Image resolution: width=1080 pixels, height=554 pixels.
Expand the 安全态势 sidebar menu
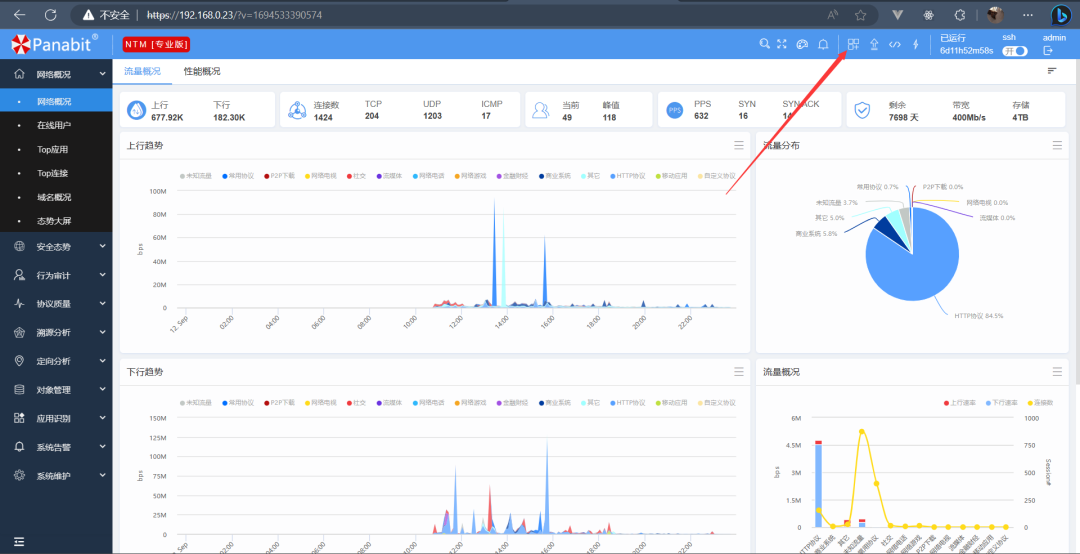coord(56,246)
